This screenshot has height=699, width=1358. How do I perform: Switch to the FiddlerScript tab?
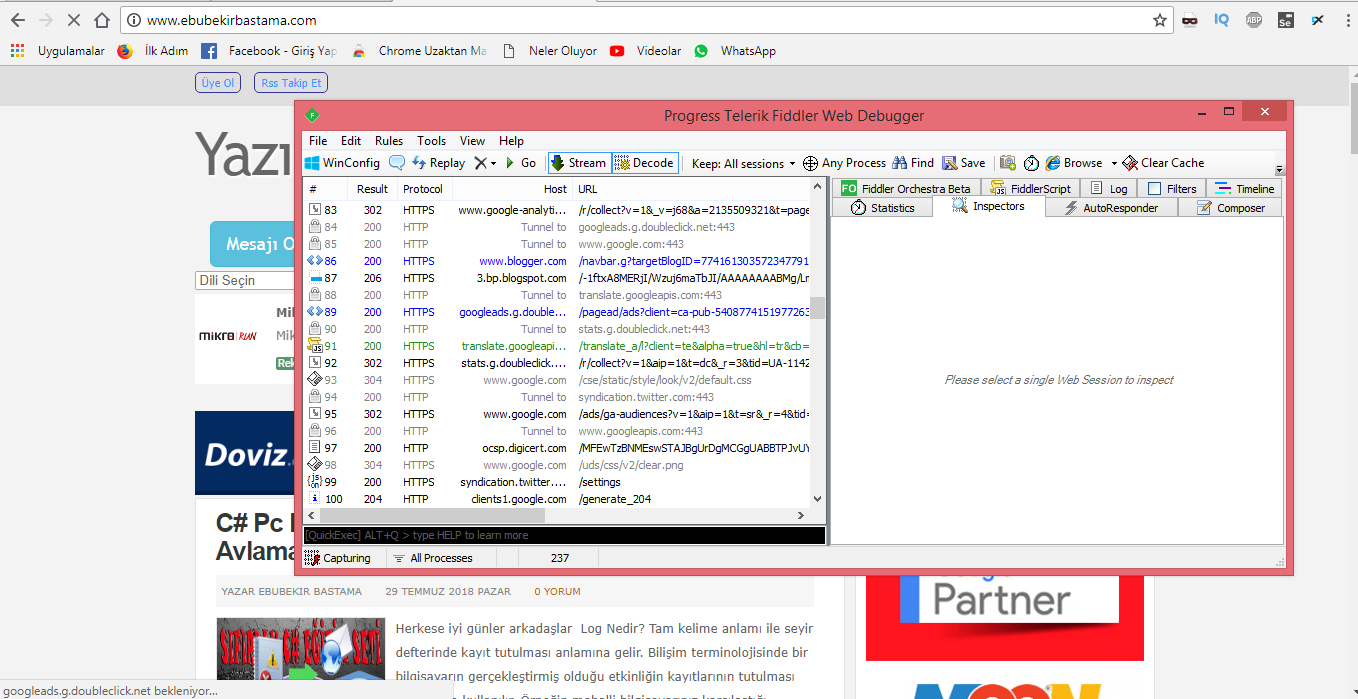(1031, 188)
